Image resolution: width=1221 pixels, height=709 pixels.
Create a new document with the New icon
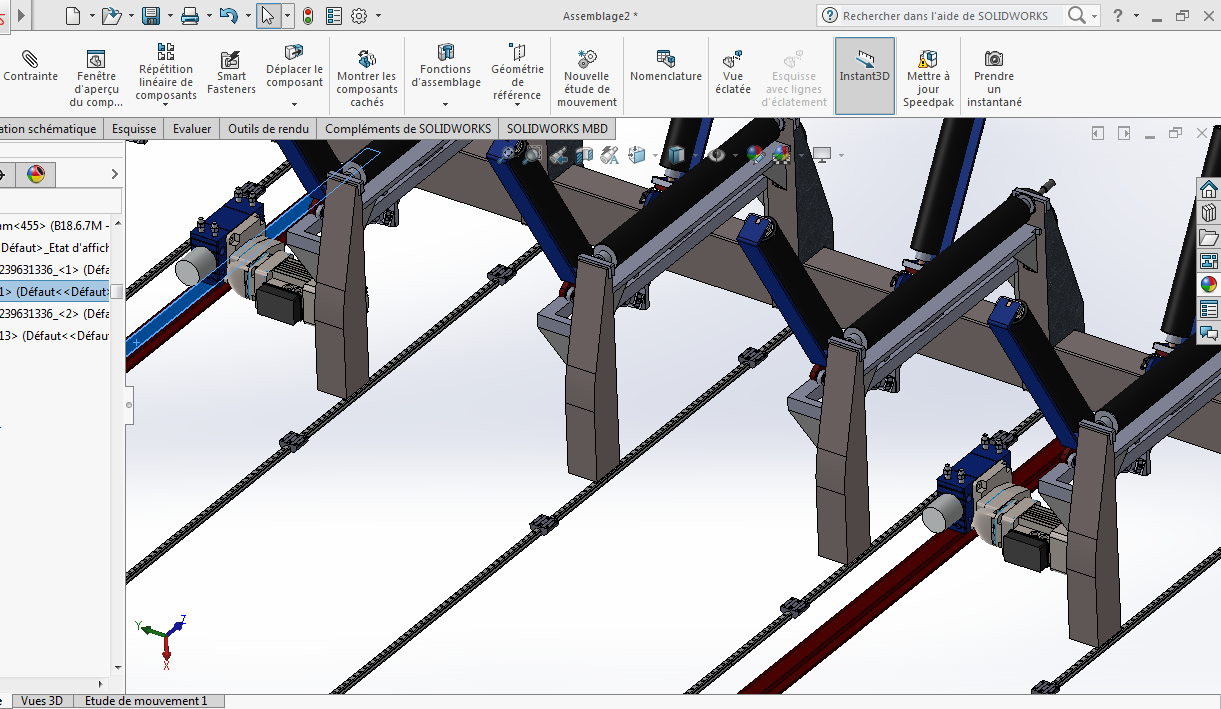(72, 15)
